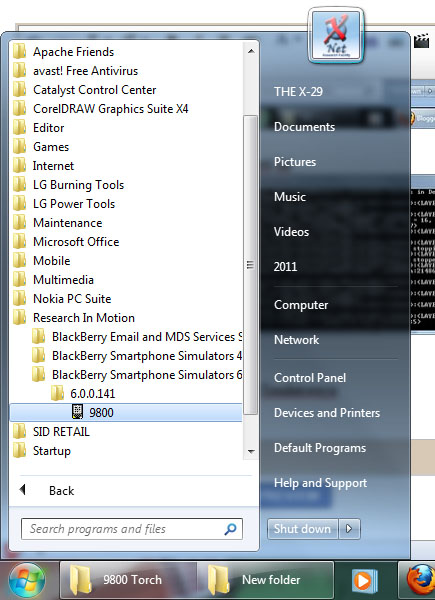Select the Research In Motion label
This screenshot has width=435, height=600.
(84, 318)
